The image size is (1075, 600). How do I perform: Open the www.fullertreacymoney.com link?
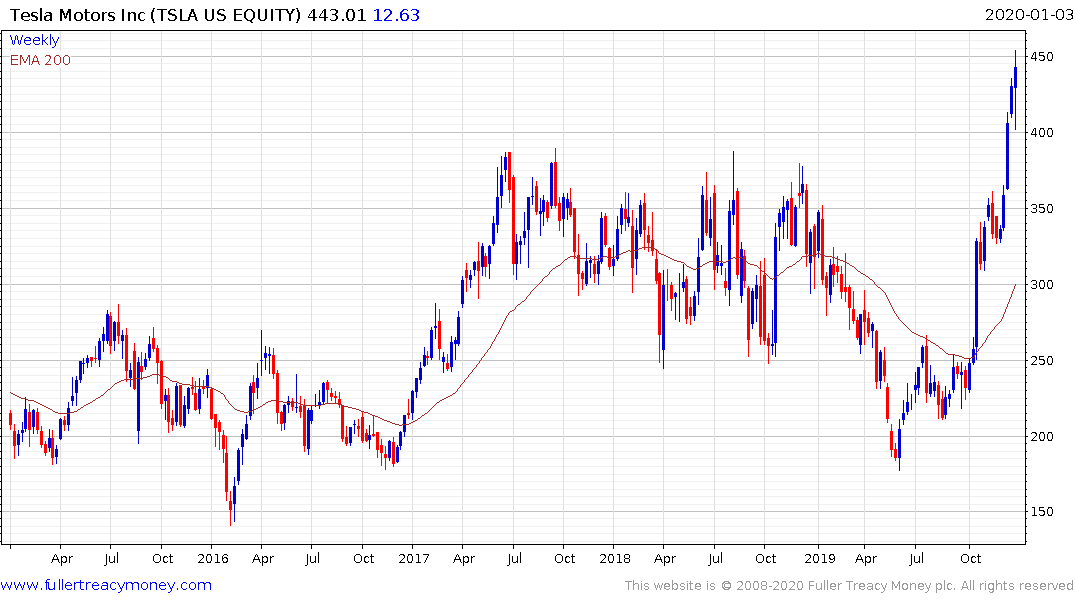pyautogui.click(x=106, y=585)
